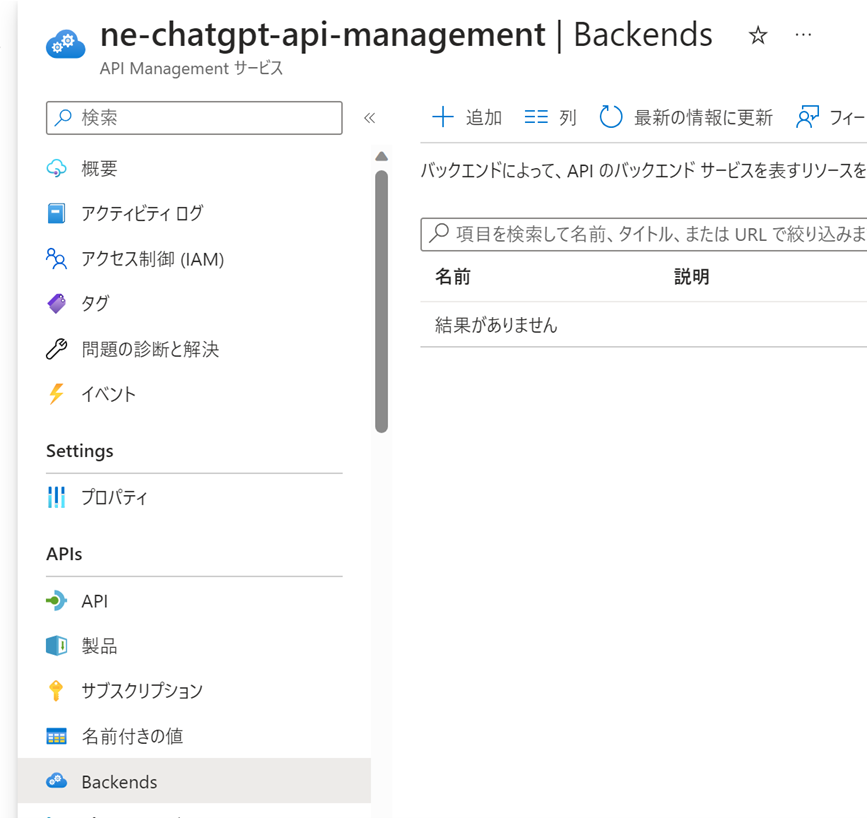Select アクセス制御 (IAM) menu item
Image resolution: width=867 pixels, height=818 pixels.
click(152, 259)
